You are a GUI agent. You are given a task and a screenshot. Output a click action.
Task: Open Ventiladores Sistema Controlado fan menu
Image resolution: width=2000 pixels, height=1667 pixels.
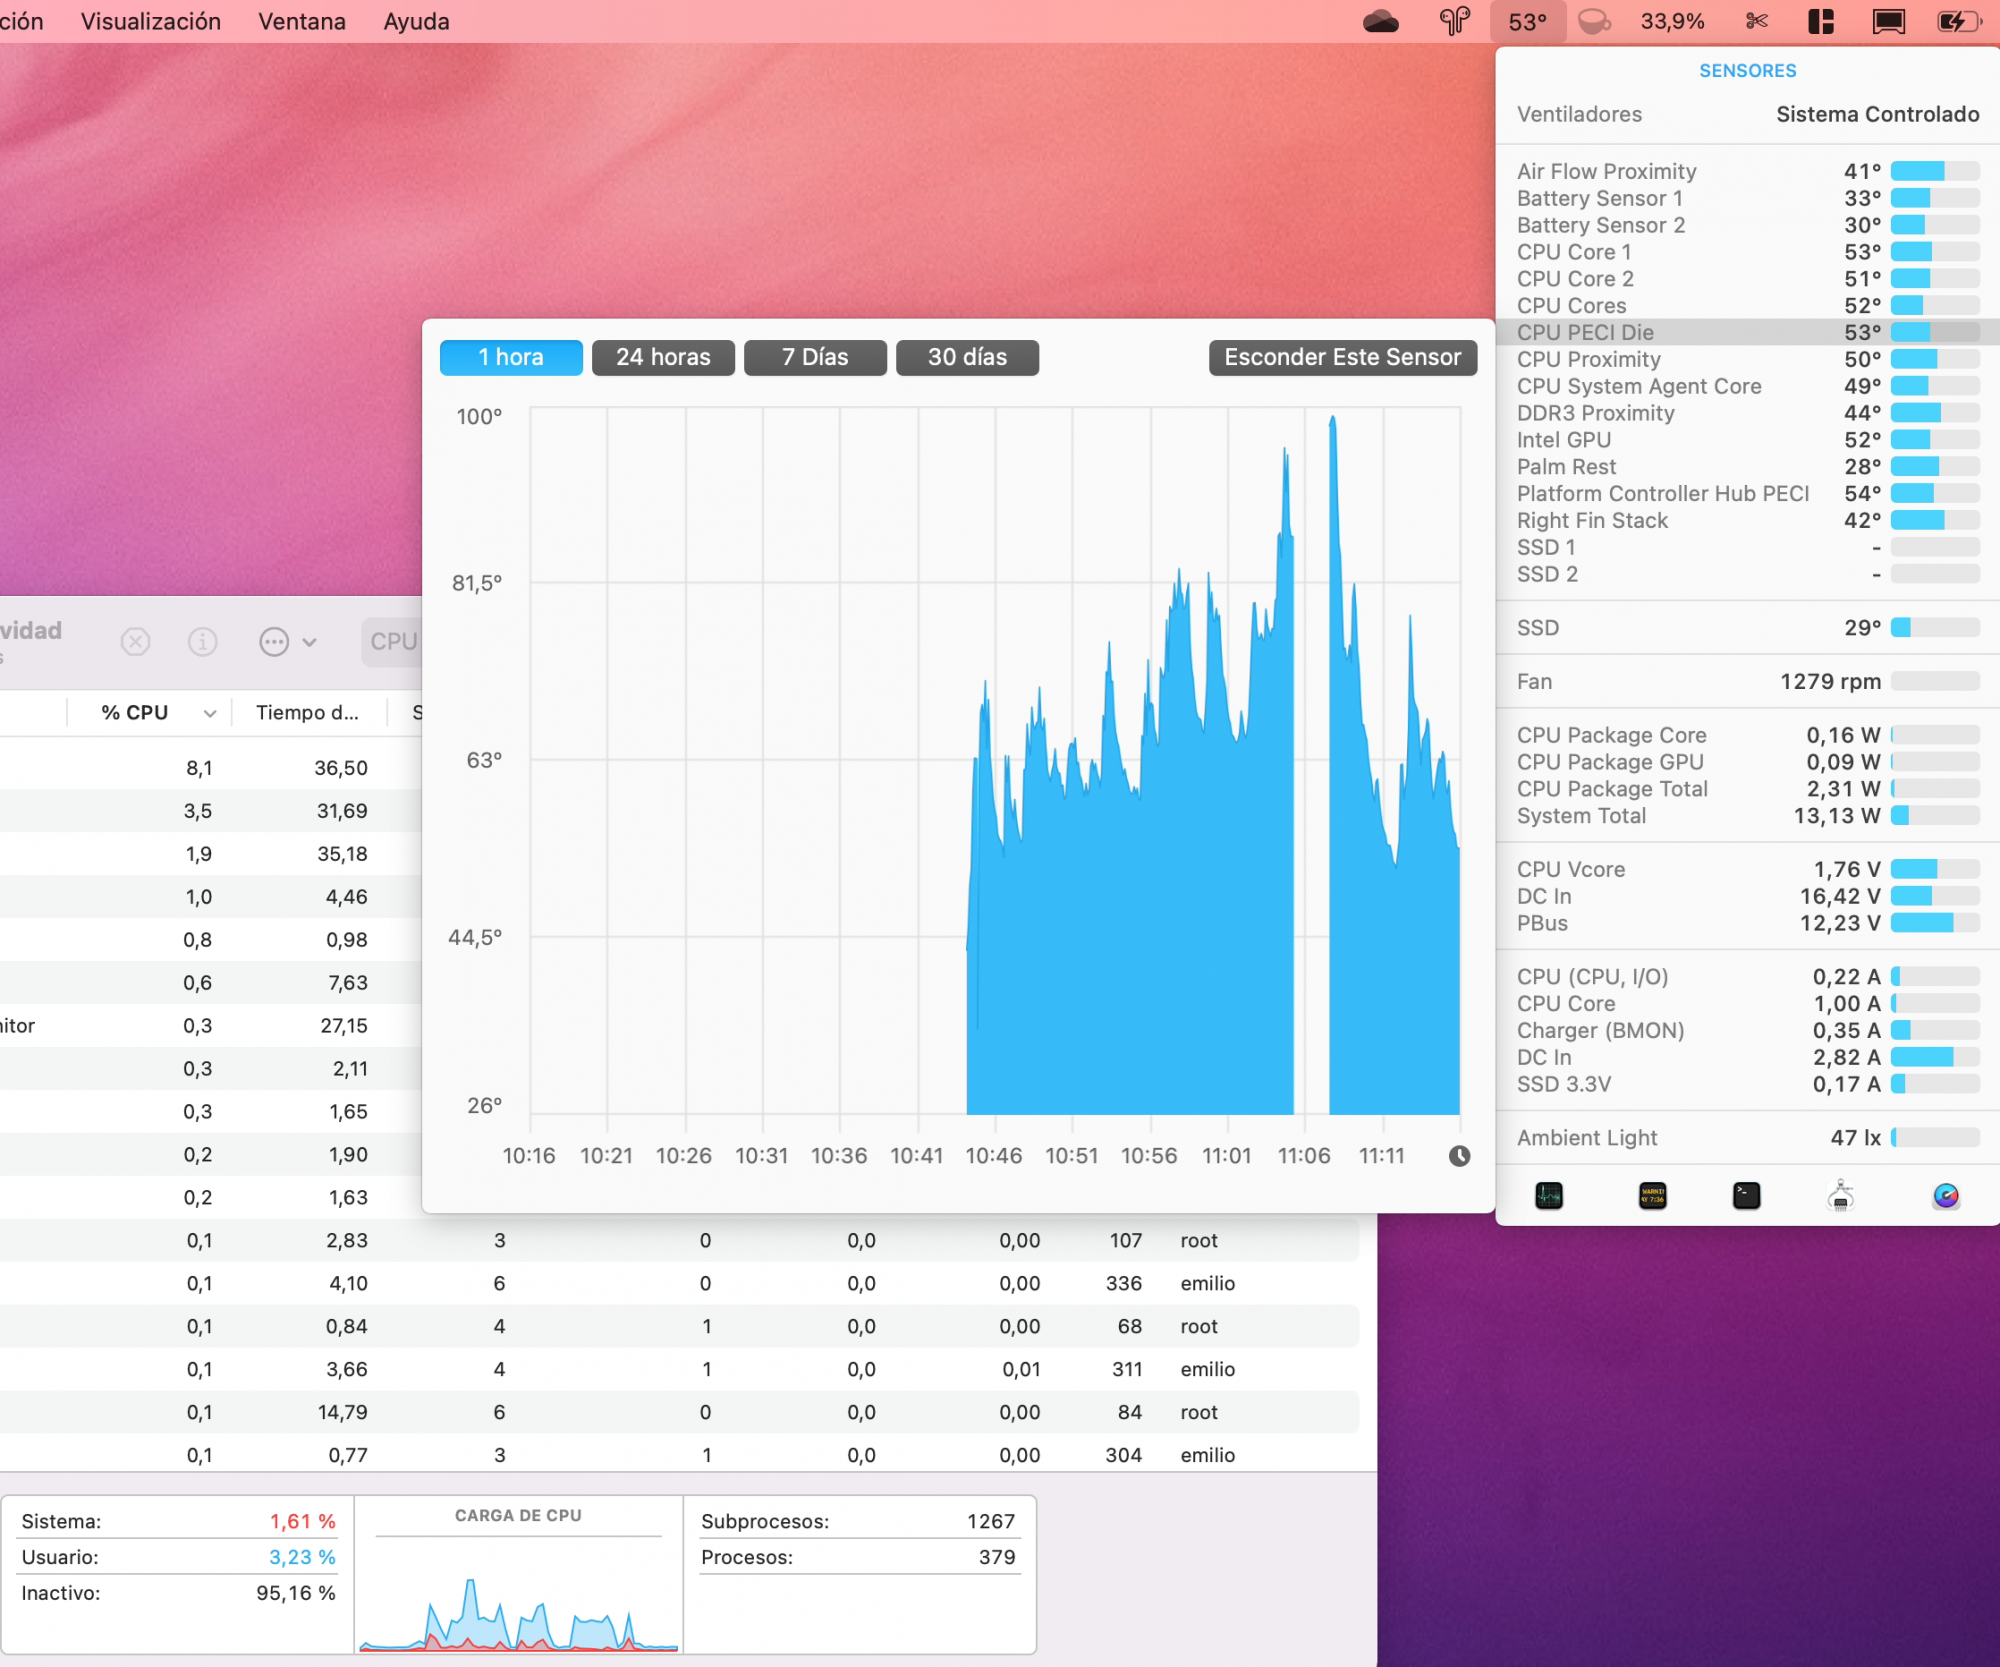pyautogui.click(x=1747, y=114)
